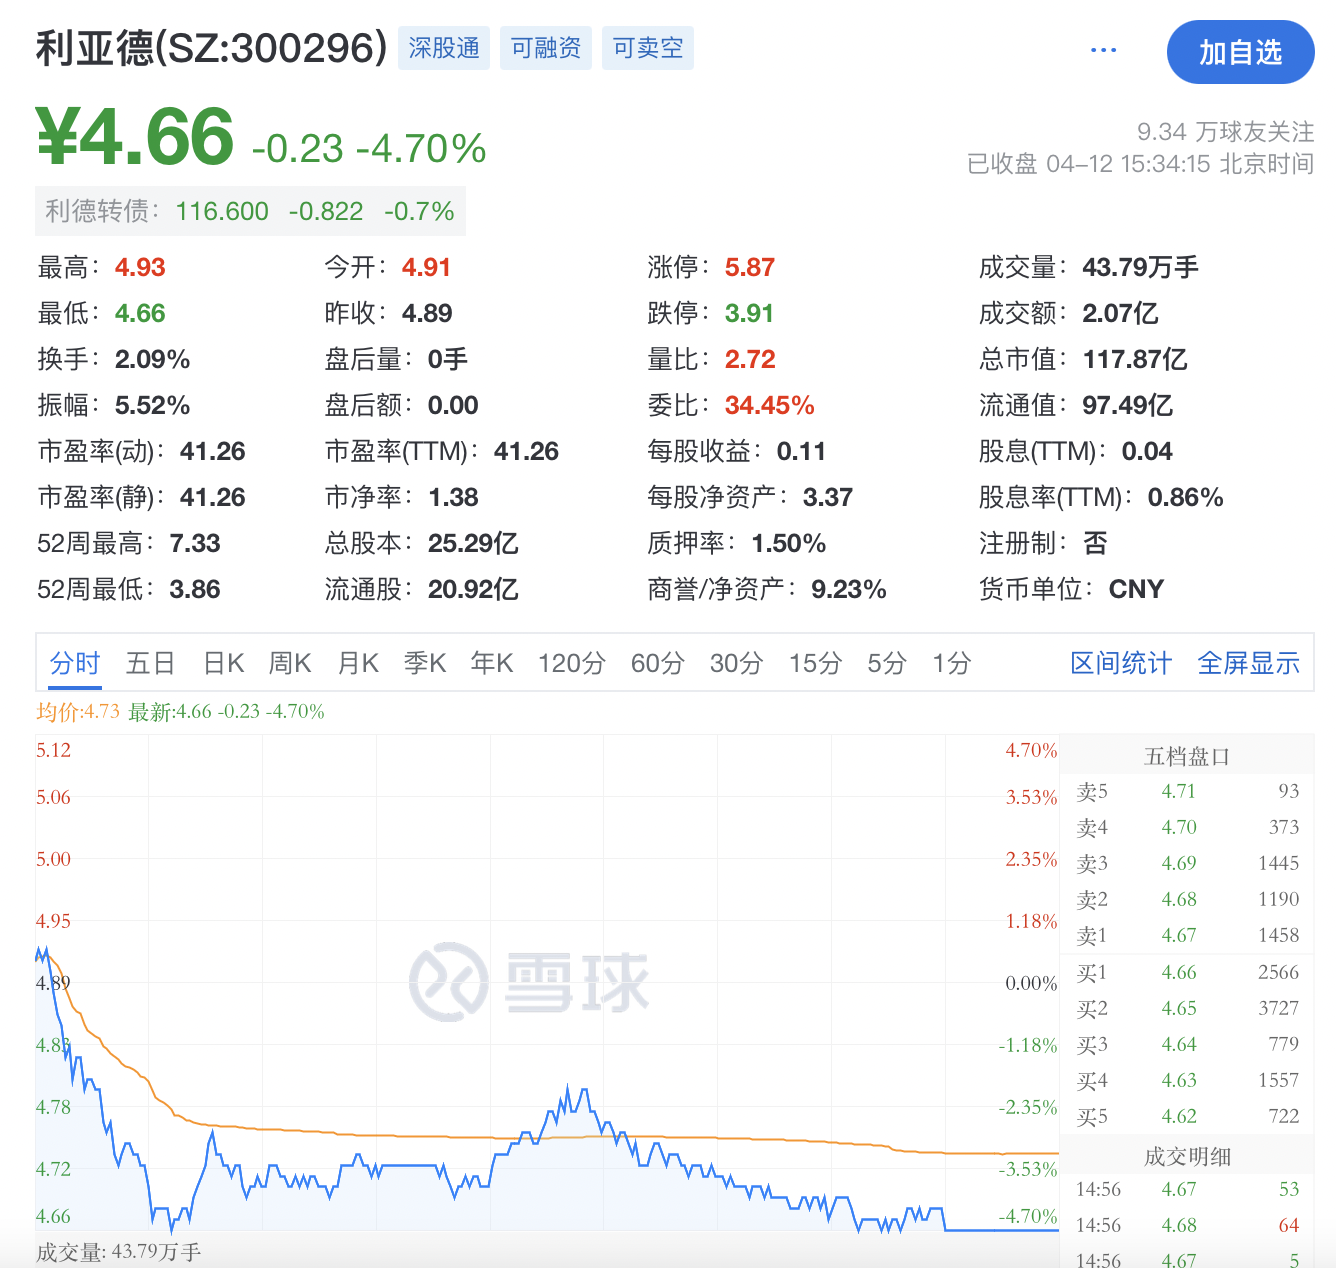Click the 成交量 value 43.79万手 in stats

point(1141,267)
